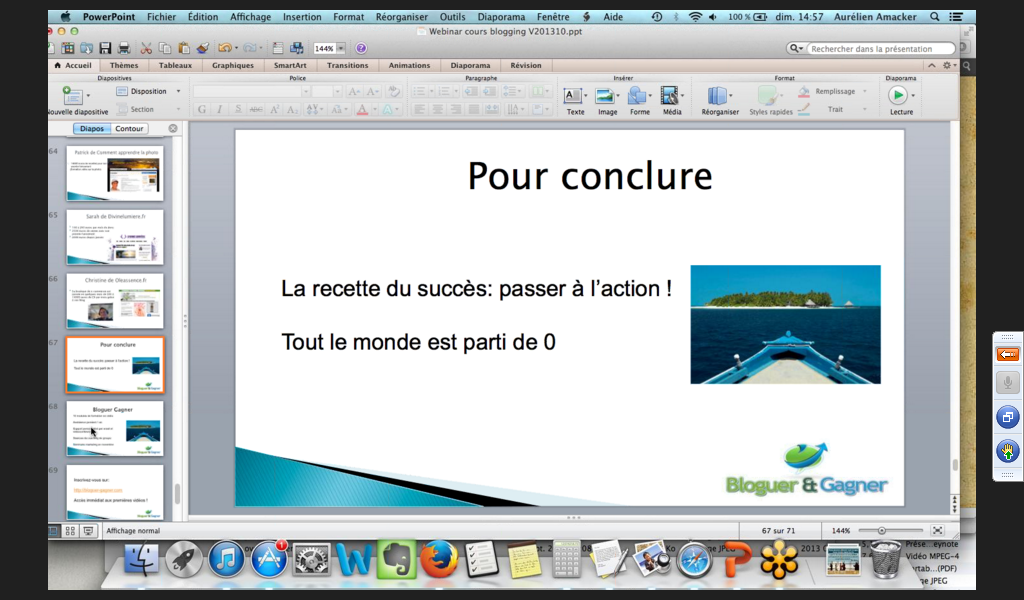Switch to Contour outline view
The height and width of the screenshot is (600, 1024).
click(x=129, y=128)
